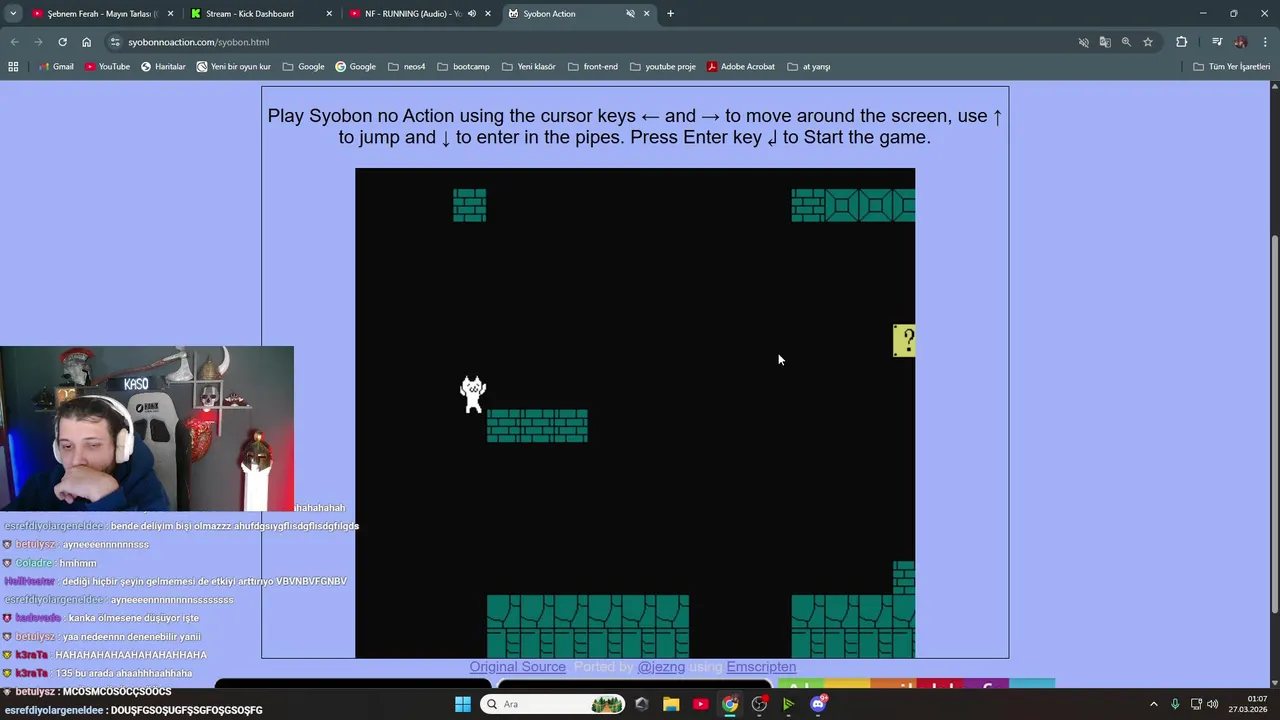Open the Adobe Acrobat bookmark
This screenshot has width=1280, height=720.
(x=741, y=66)
